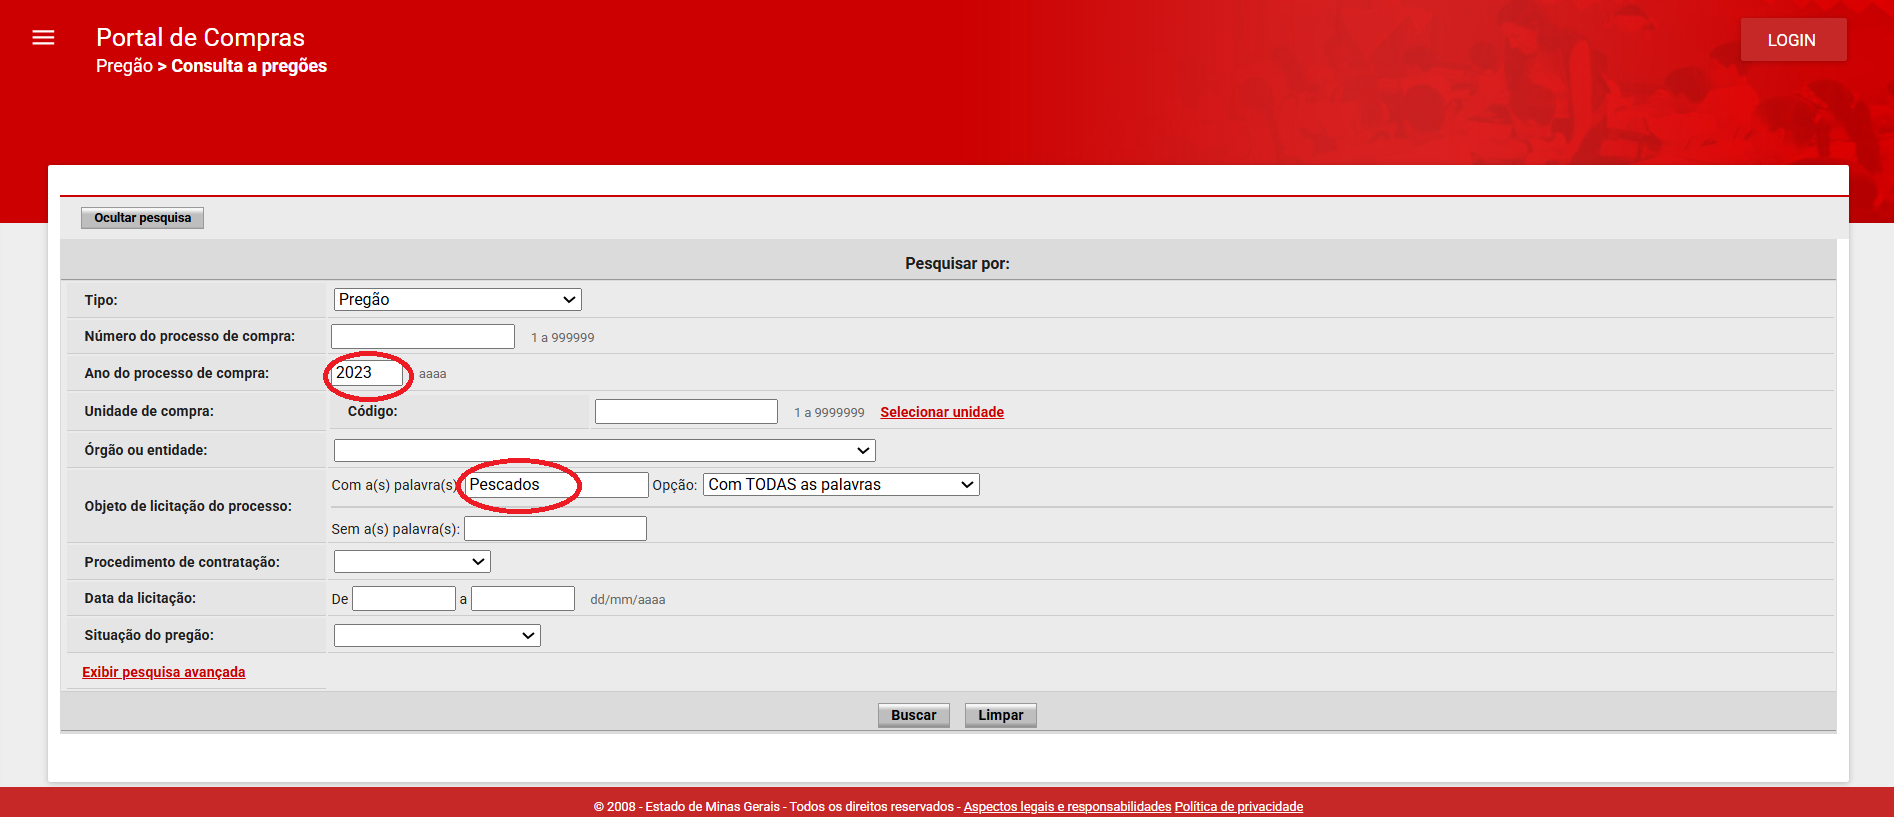This screenshot has height=817, width=1894.
Task: Click the LOGIN button
Action: pos(1792,40)
